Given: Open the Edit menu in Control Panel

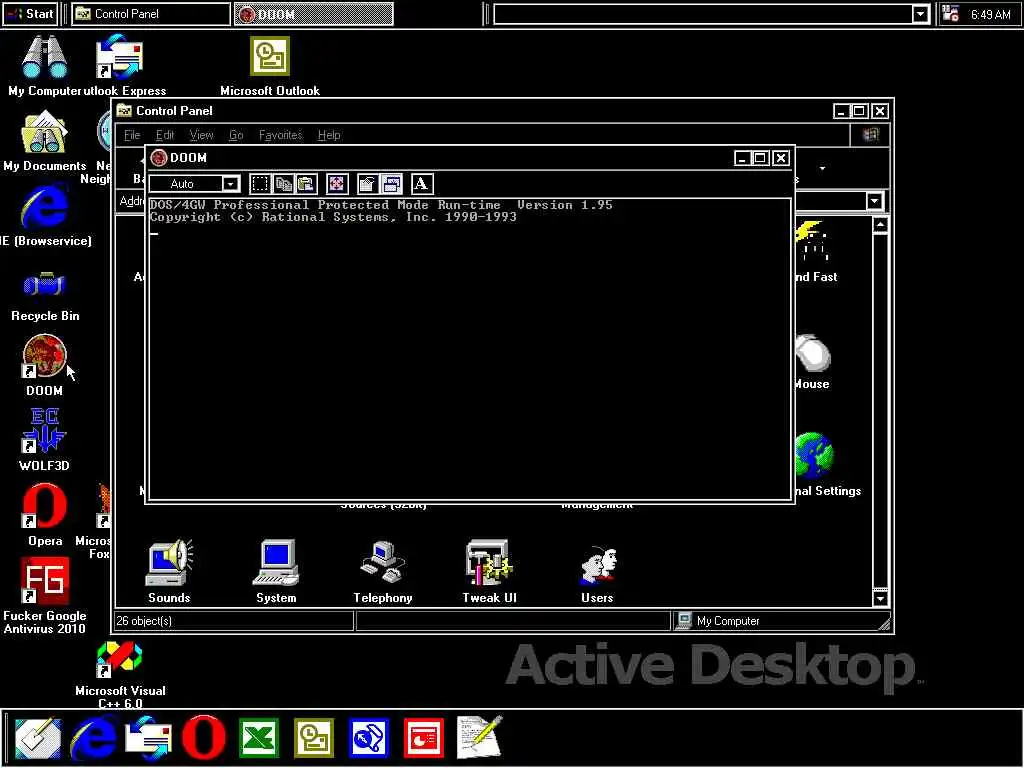Looking at the screenshot, I should (x=165, y=135).
